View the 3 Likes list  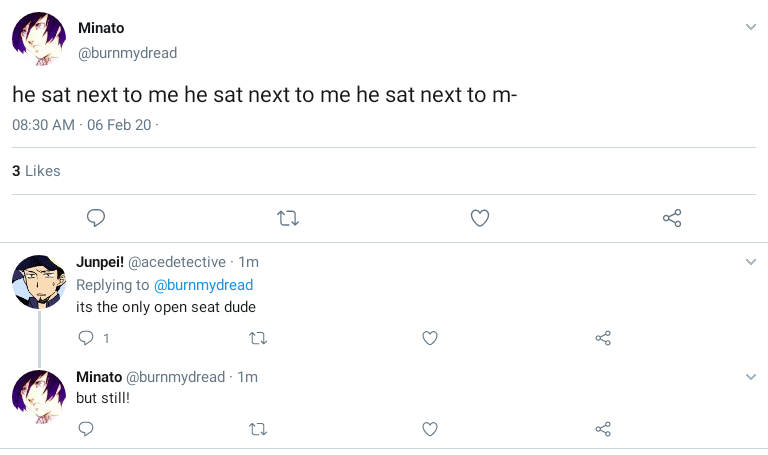(36, 171)
